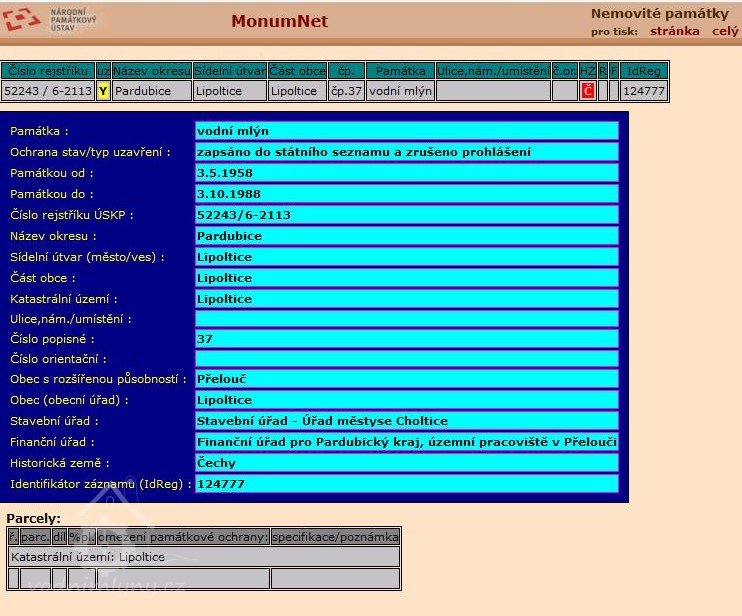The height and width of the screenshot is (616, 742).
Task: Click the 'Památkou do' date value 3.10.1988
Action: (406, 194)
